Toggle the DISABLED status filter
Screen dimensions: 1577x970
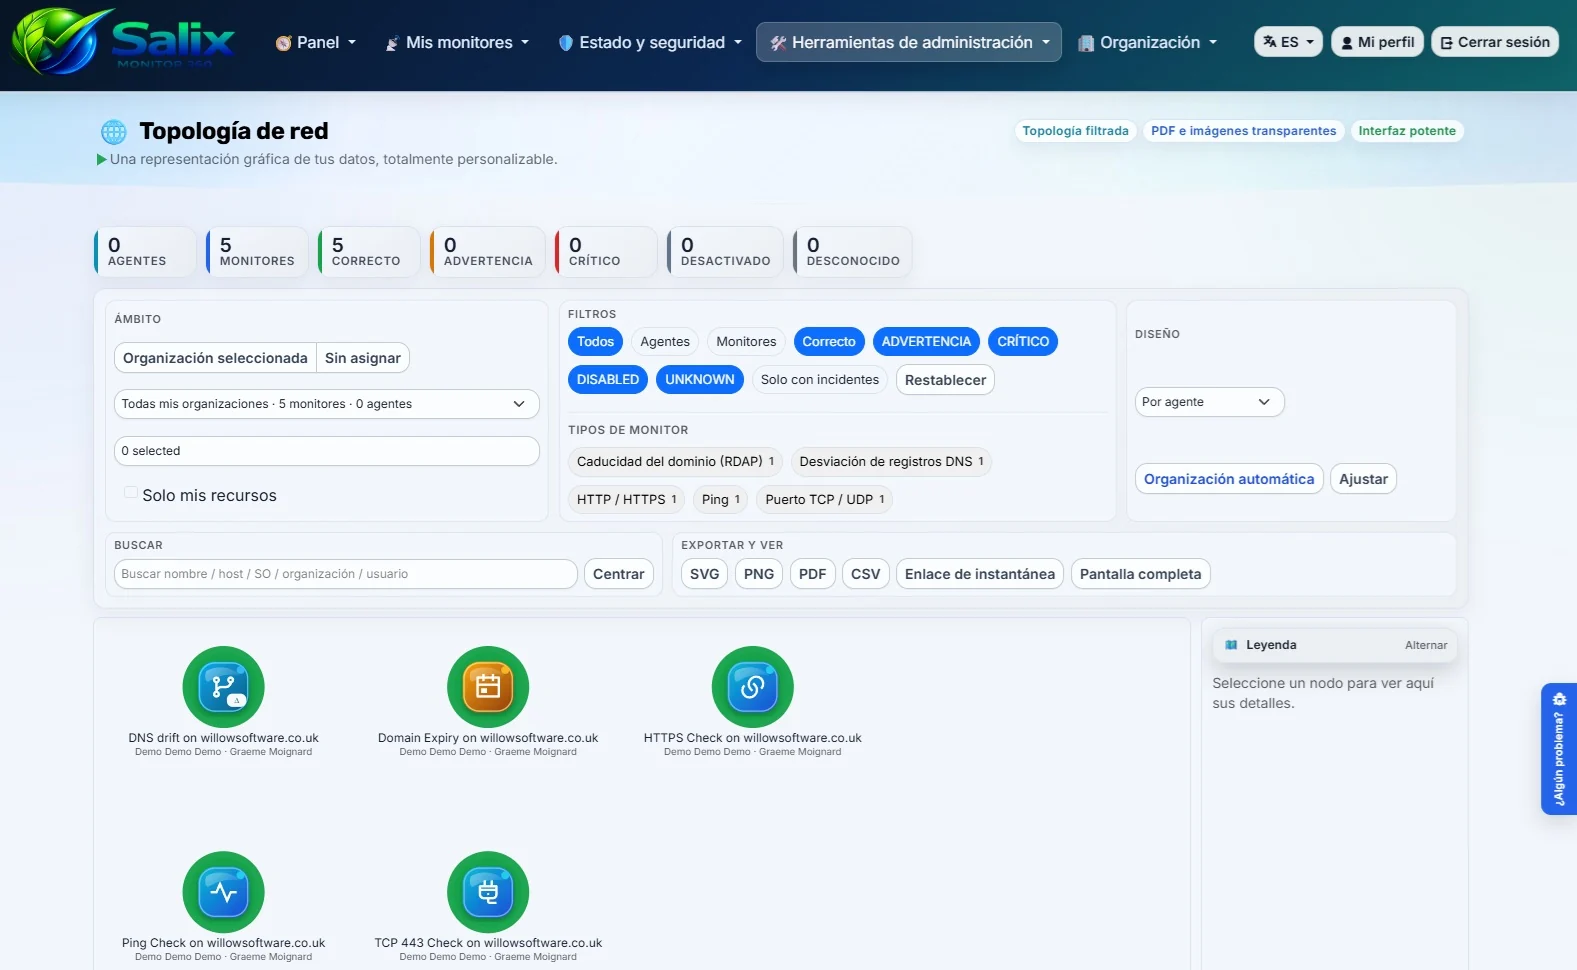[x=608, y=380]
